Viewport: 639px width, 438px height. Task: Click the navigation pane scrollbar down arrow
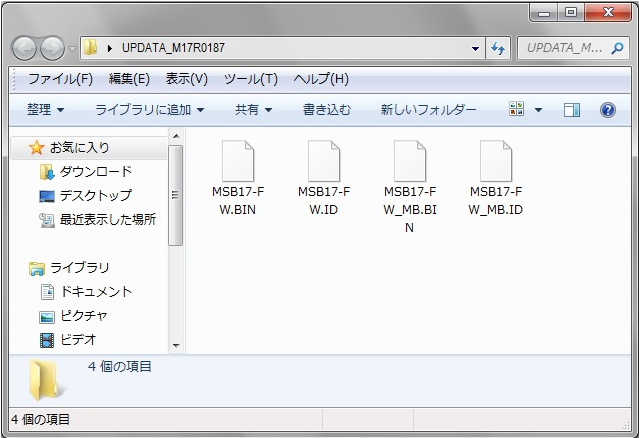(x=177, y=346)
